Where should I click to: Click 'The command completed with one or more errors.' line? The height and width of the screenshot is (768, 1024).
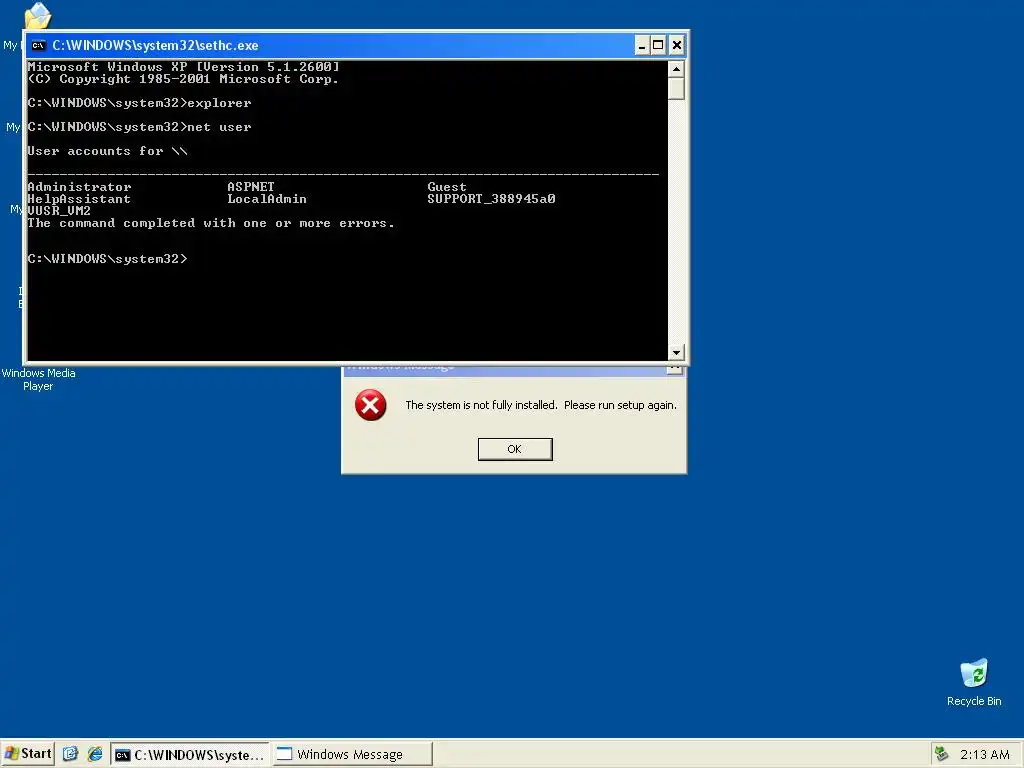point(211,223)
